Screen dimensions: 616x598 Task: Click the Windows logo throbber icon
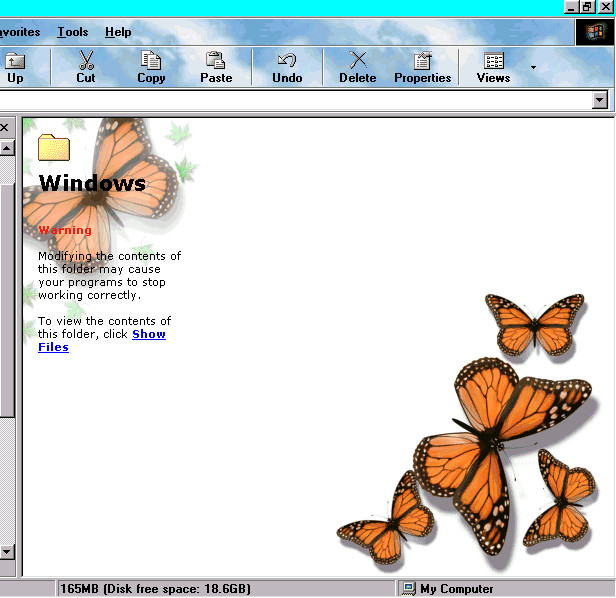pos(595,32)
